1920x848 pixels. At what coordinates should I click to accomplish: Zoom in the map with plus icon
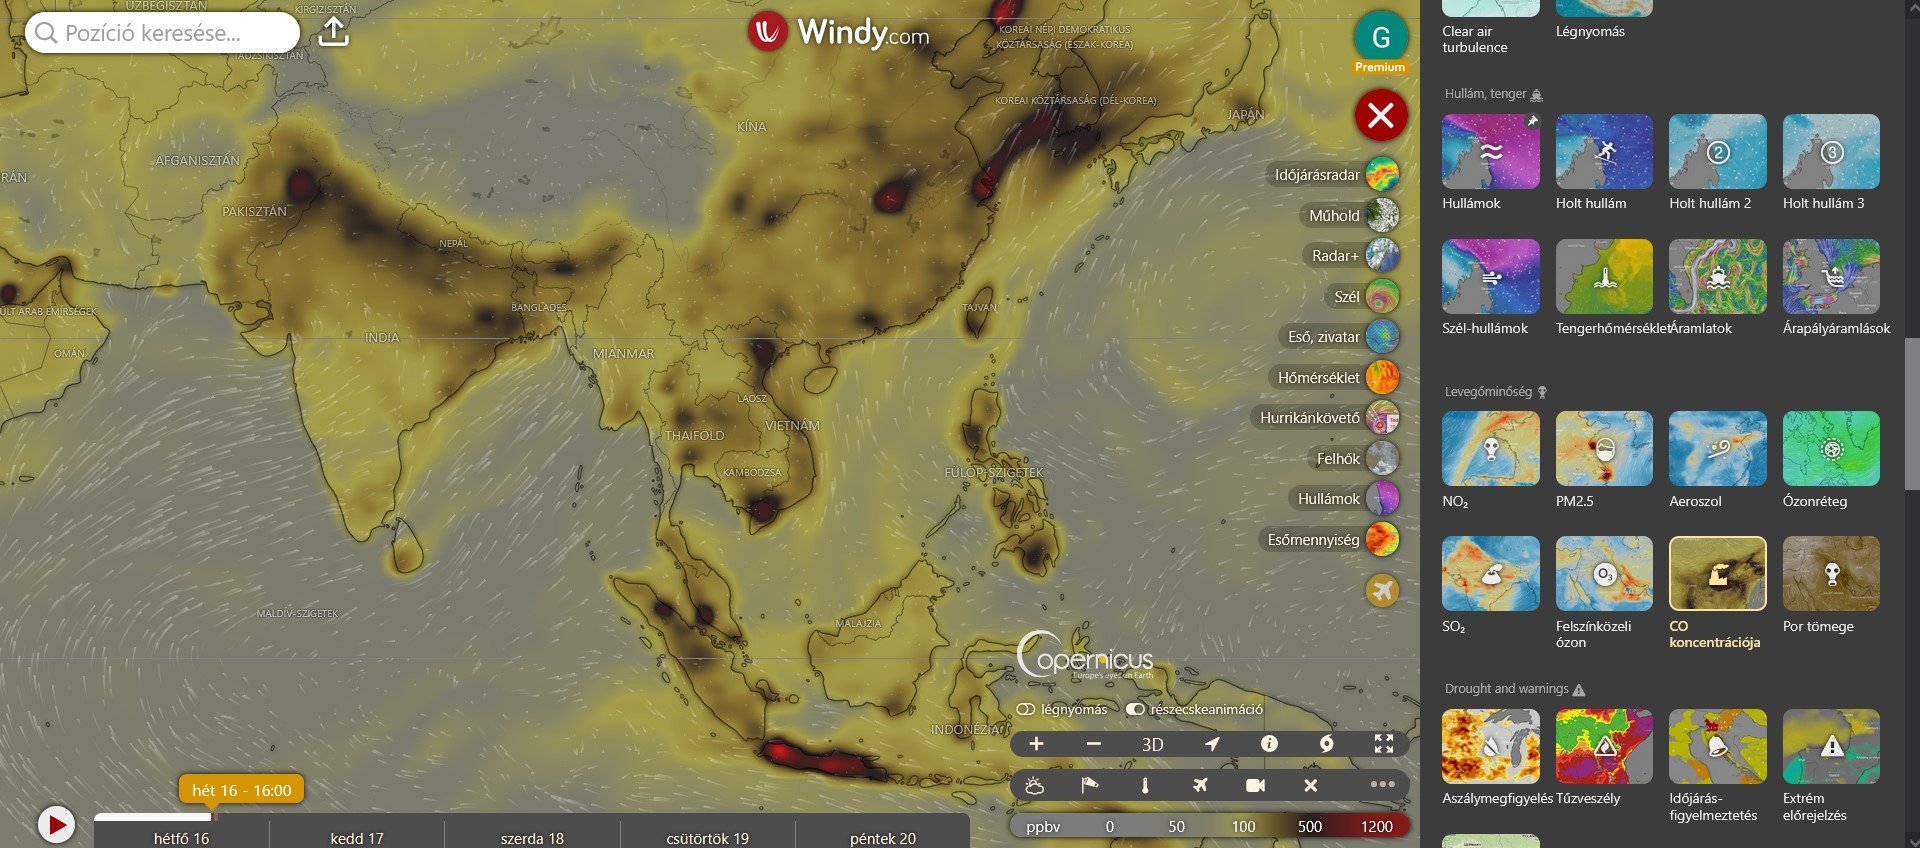(x=1036, y=744)
